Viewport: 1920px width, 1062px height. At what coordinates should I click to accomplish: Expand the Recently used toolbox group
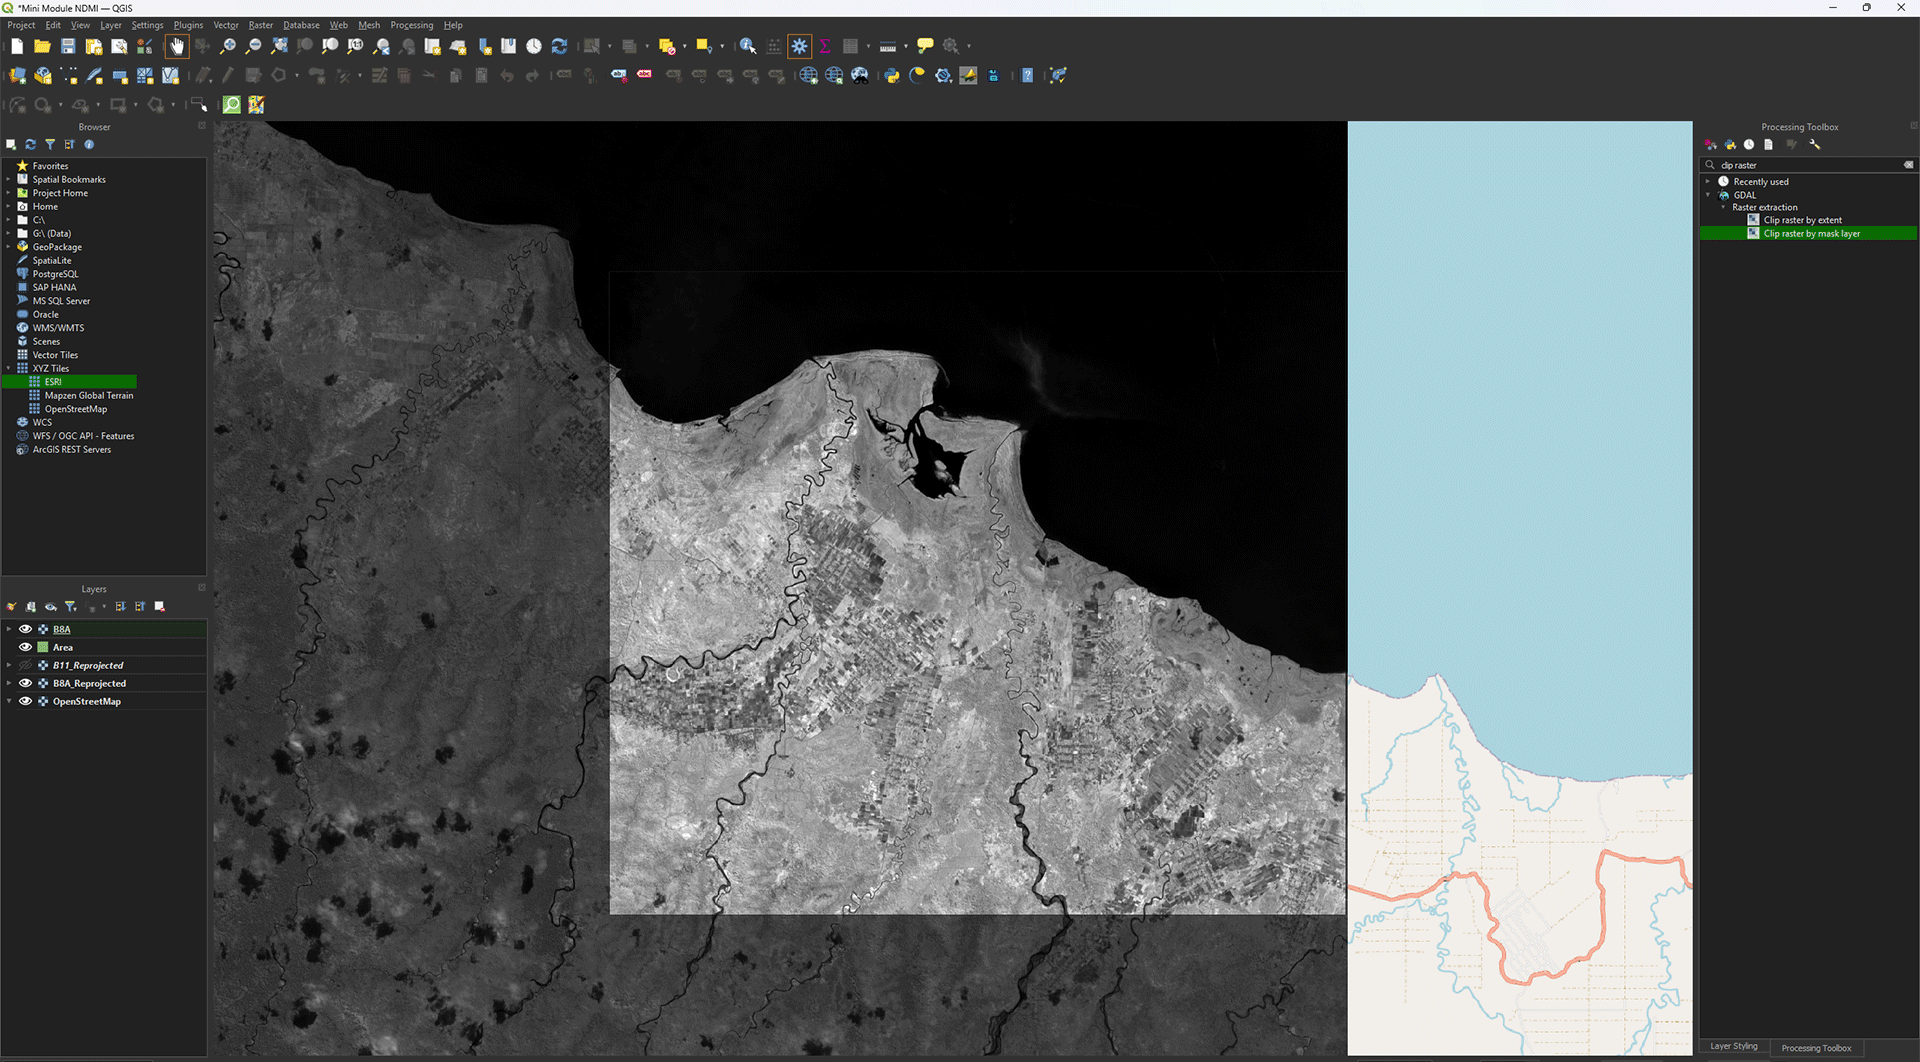[1708, 182]
